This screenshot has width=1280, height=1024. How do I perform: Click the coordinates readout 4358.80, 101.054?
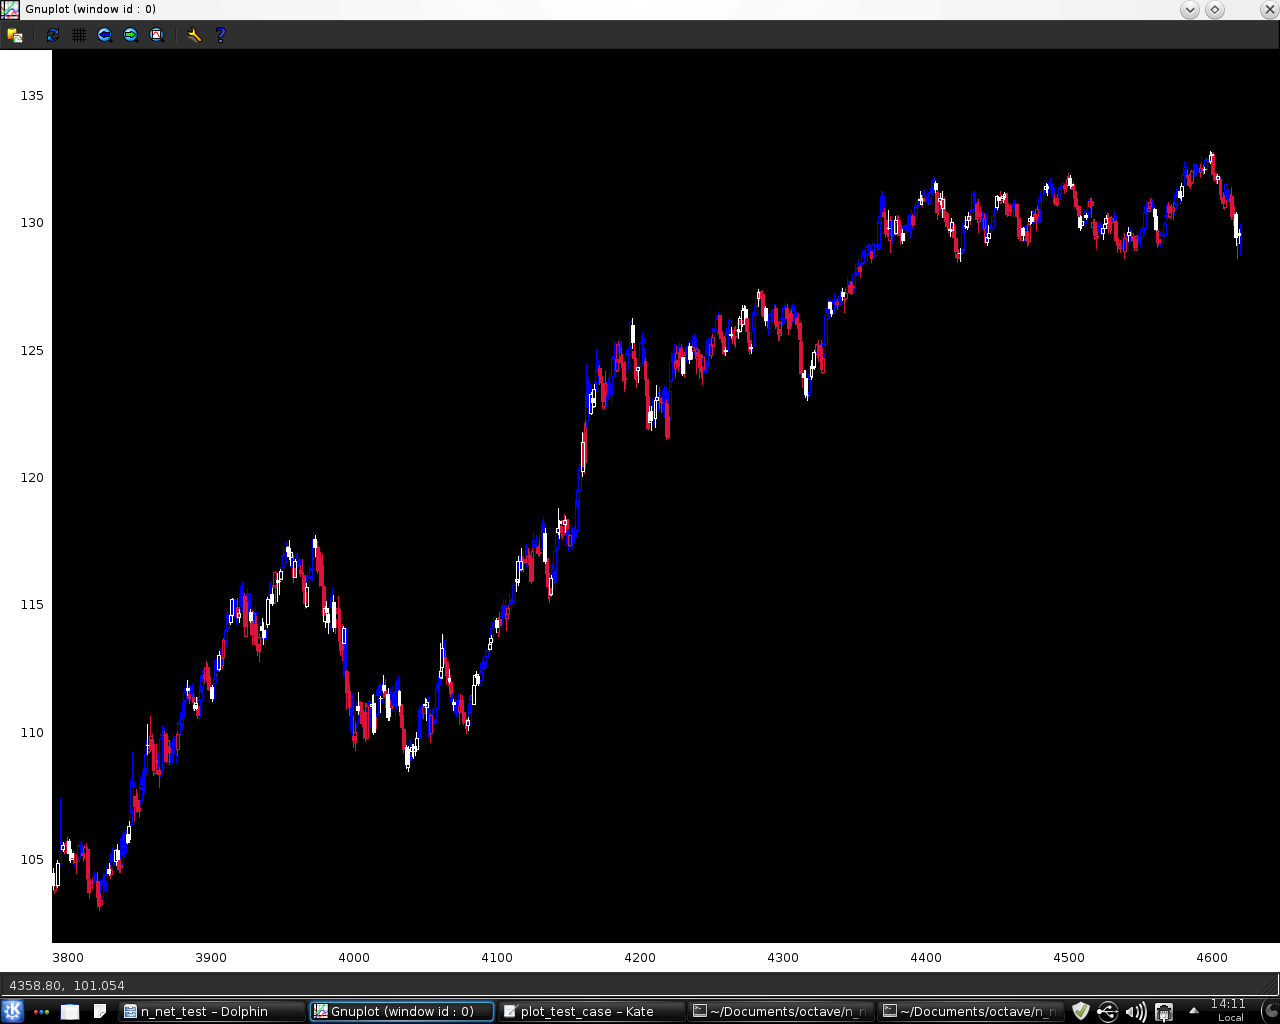pos(67,986)
